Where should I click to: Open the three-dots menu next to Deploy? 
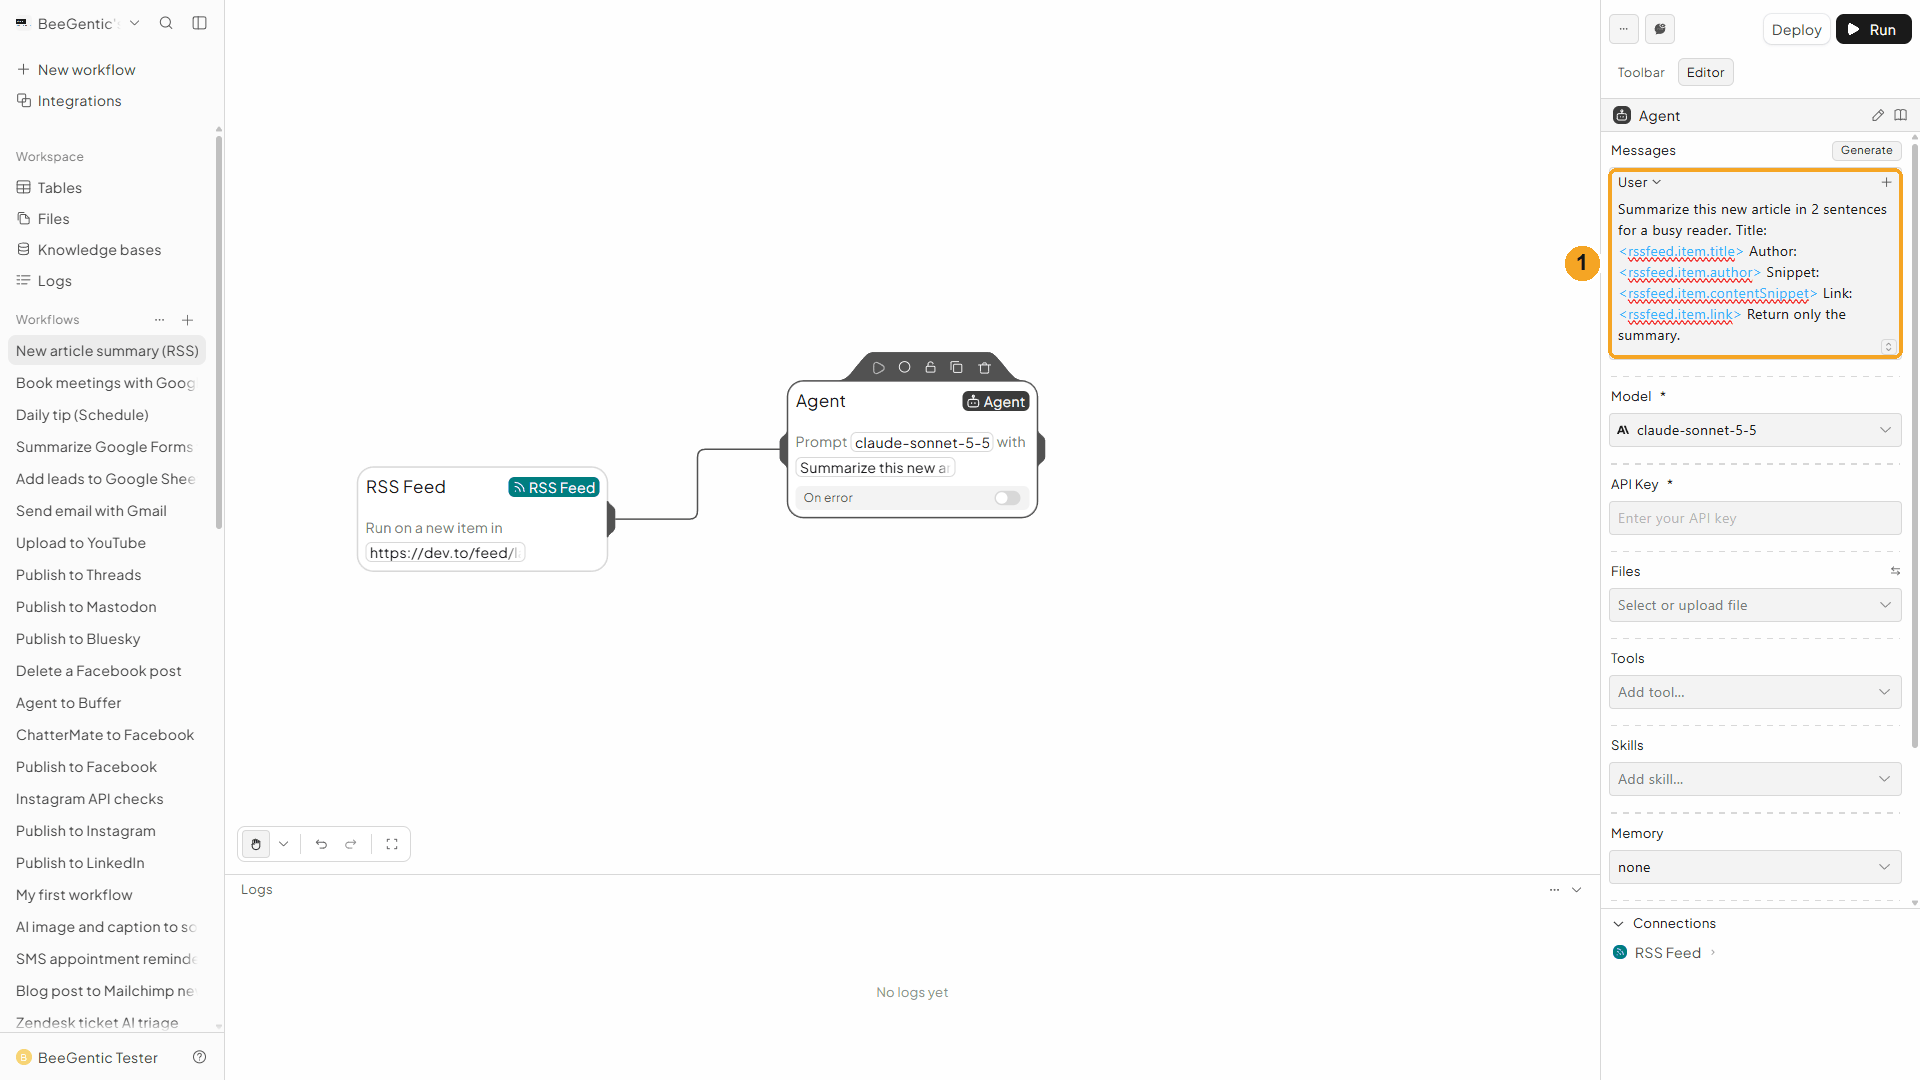[x=1624, y=29]
